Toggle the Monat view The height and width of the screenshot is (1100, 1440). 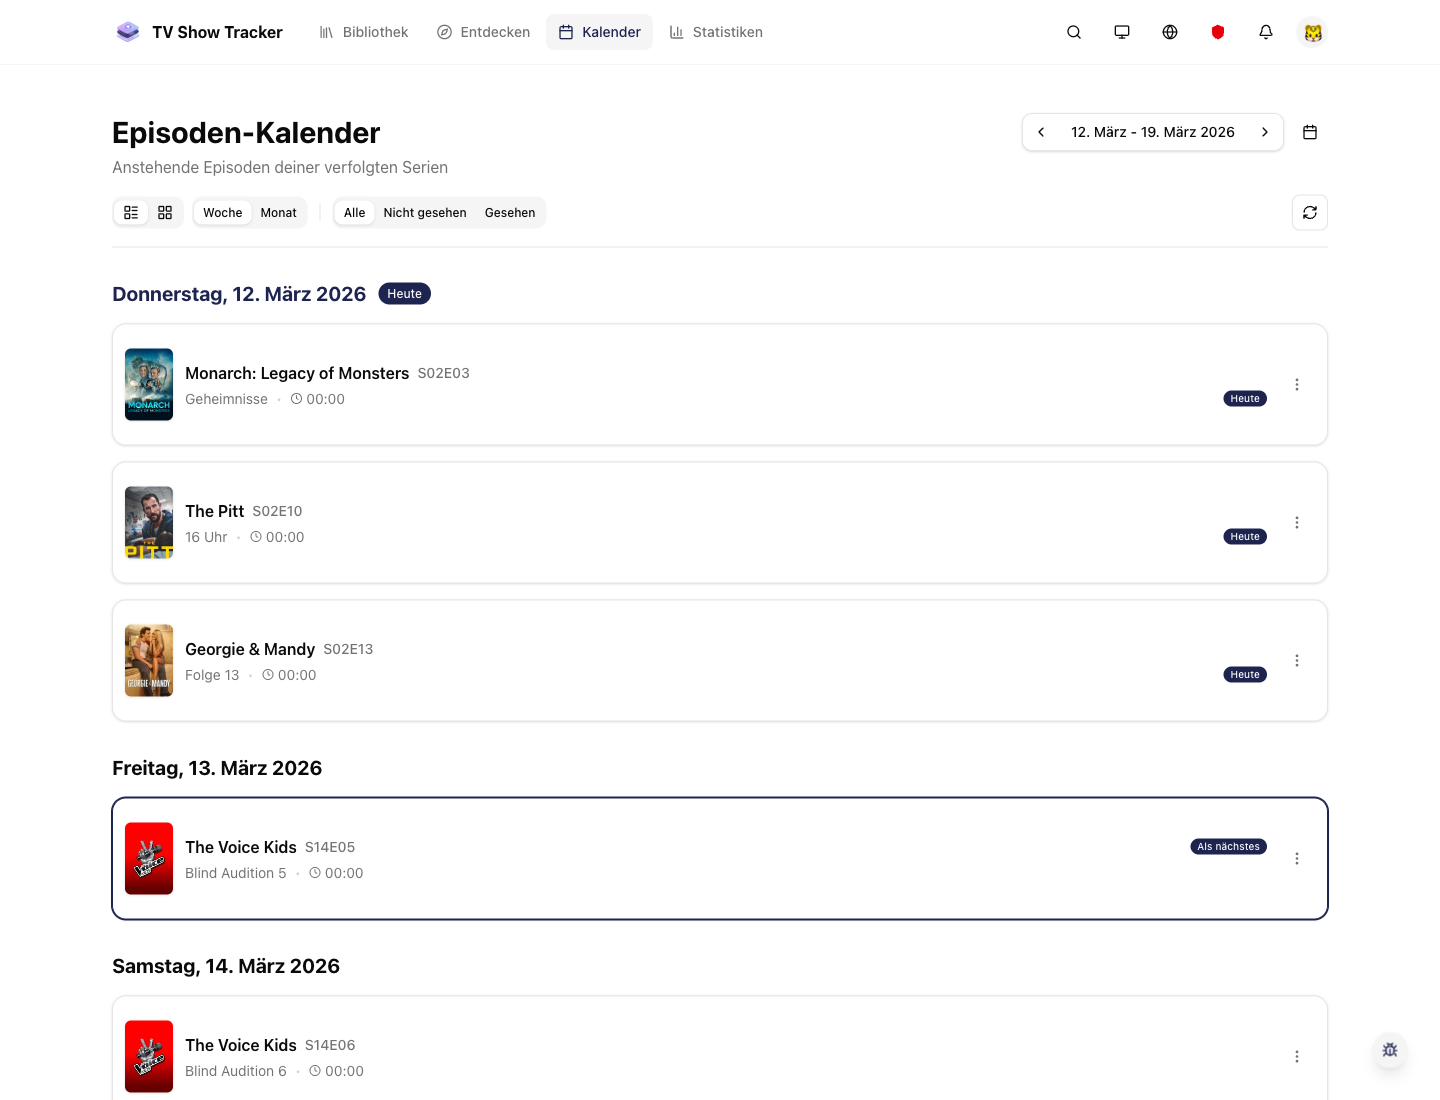[278, 212]
